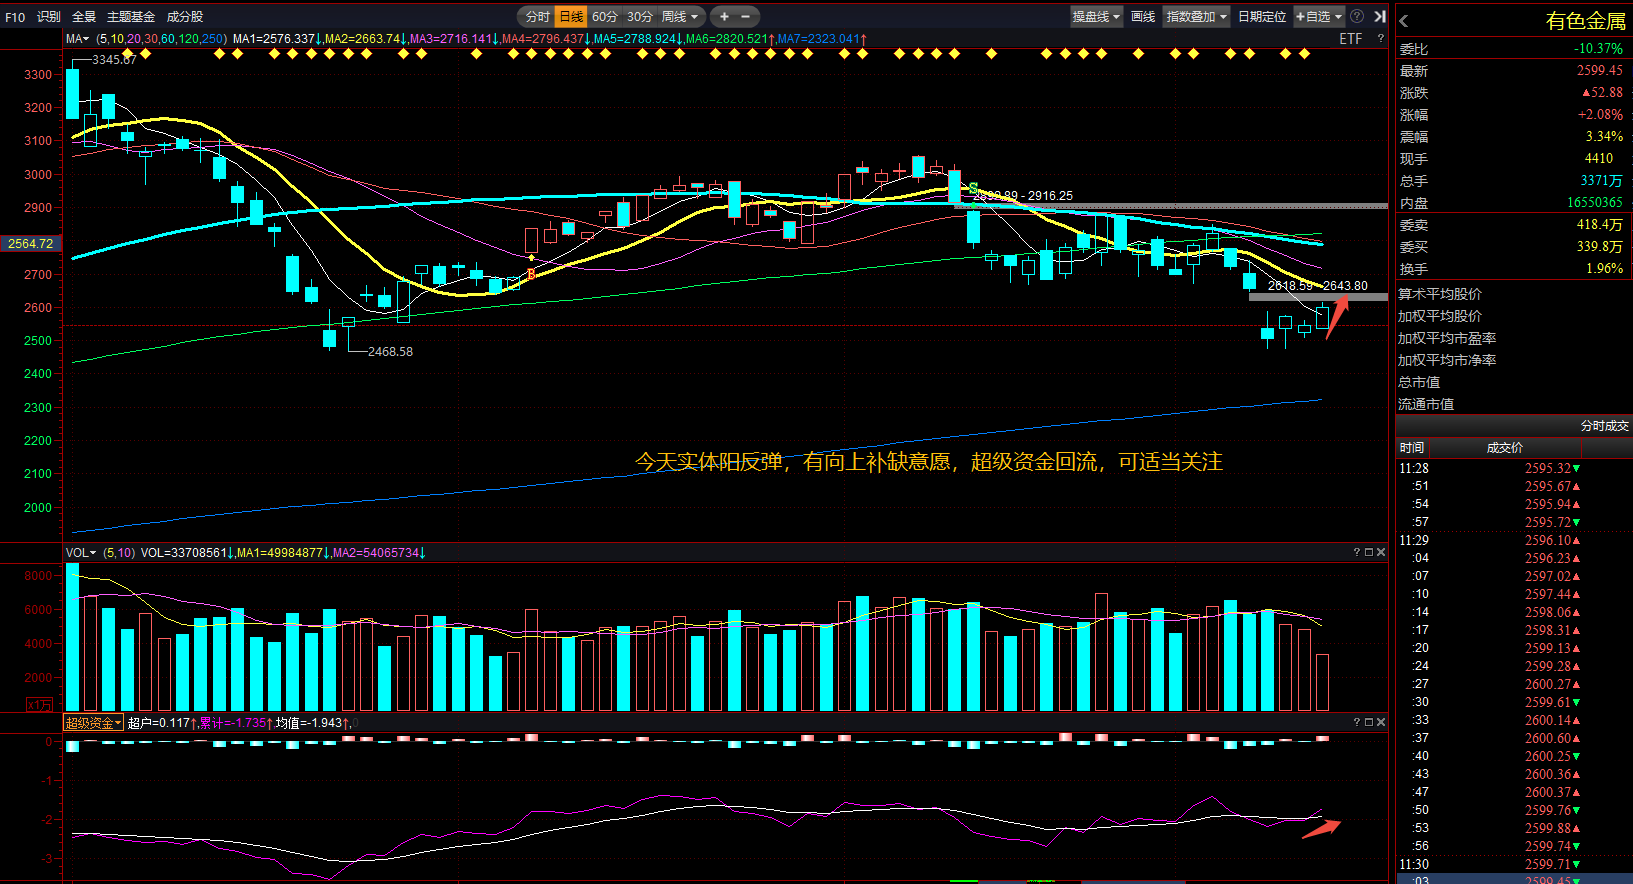
Task: Open the 成分股 constituents list
Action: (185, 17)
